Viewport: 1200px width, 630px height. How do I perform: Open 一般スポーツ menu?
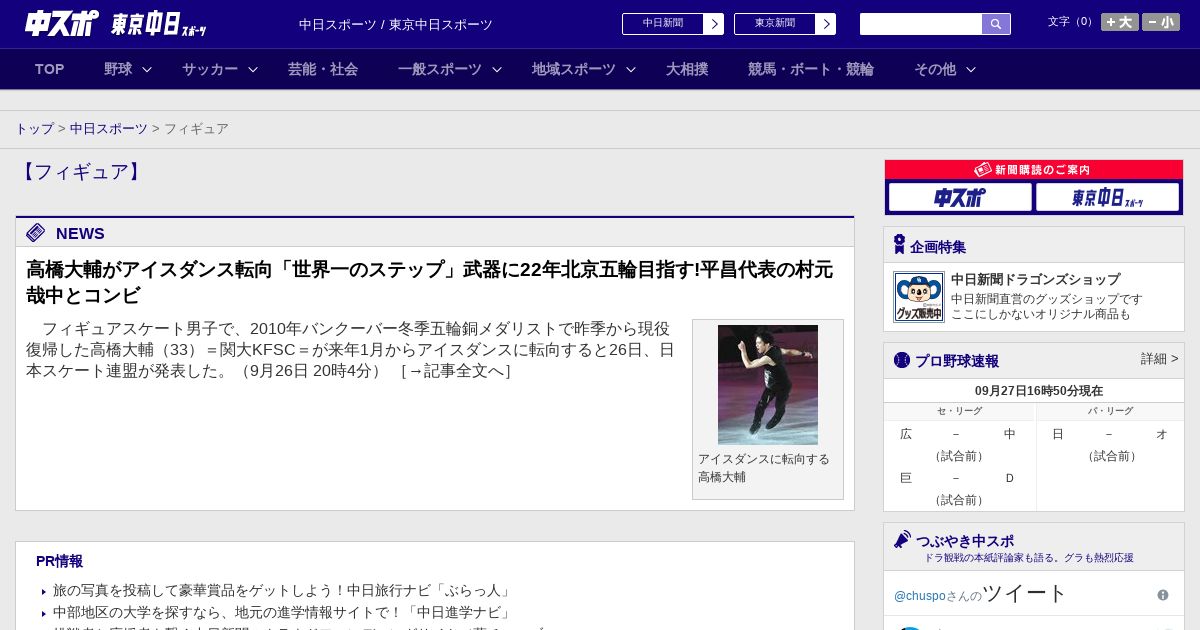coord(440,69)
